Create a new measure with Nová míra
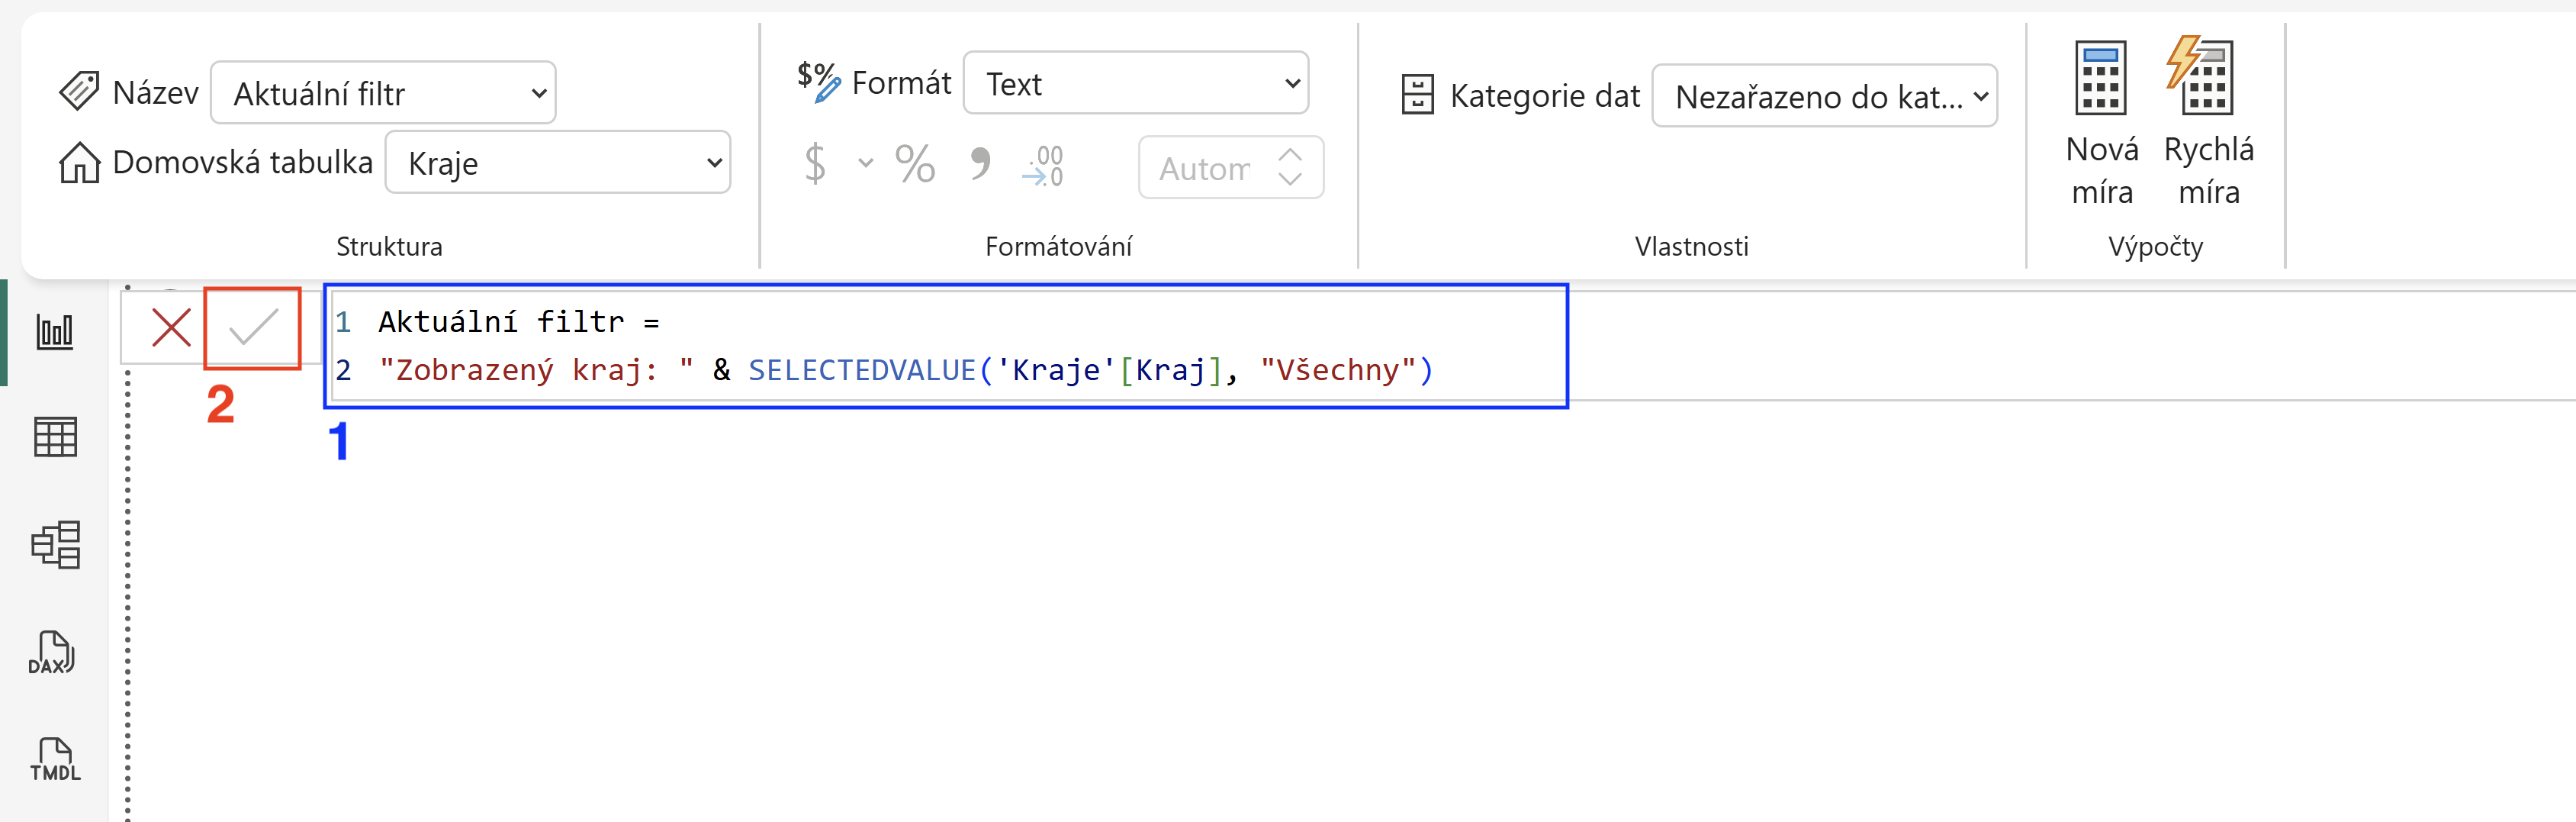Image resolution: width=2576 pixels, height=822 pixels. pos(2102,122)
